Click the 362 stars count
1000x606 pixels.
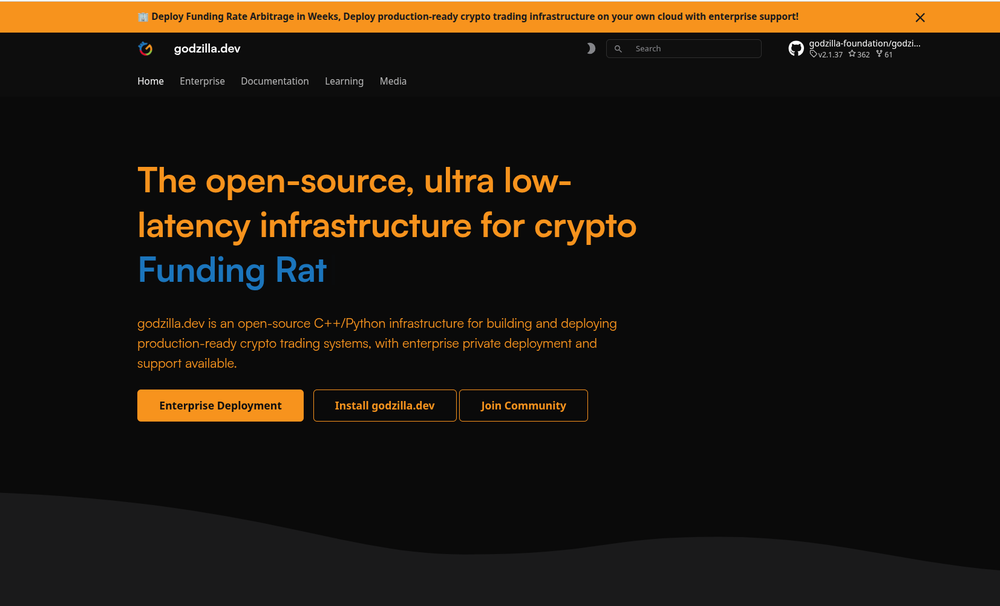coord(859,54)
